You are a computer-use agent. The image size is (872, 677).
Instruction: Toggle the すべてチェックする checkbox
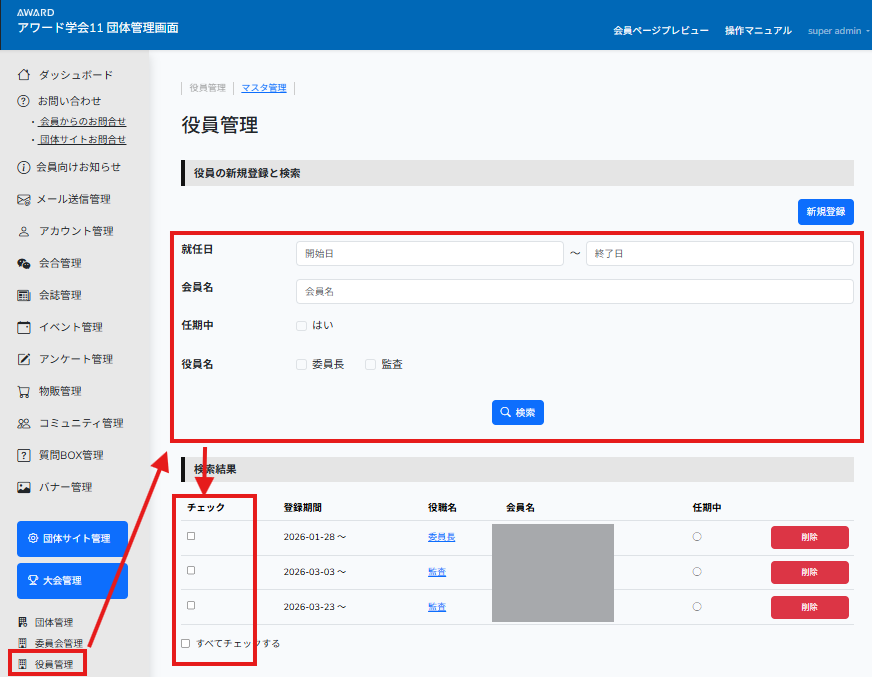click(186, 643)
